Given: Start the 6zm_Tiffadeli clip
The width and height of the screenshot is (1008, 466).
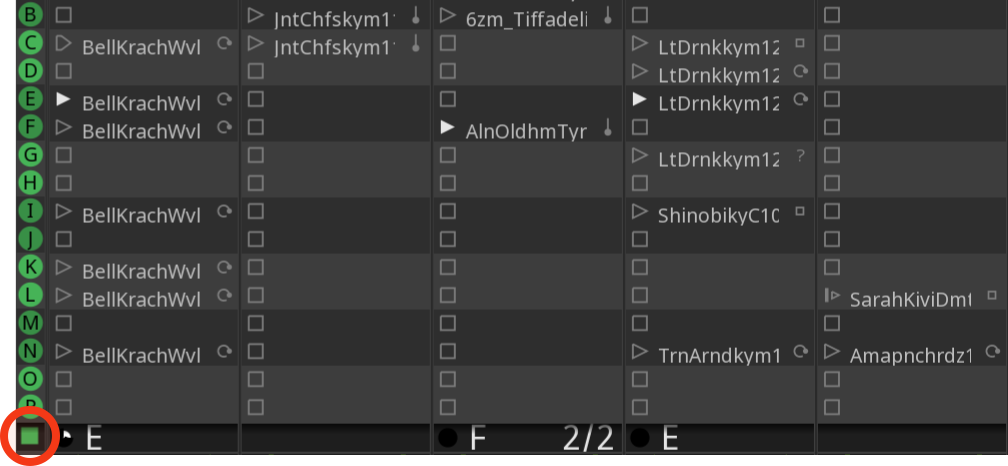Looking at the screenshot, I should [x=448, y=16].
